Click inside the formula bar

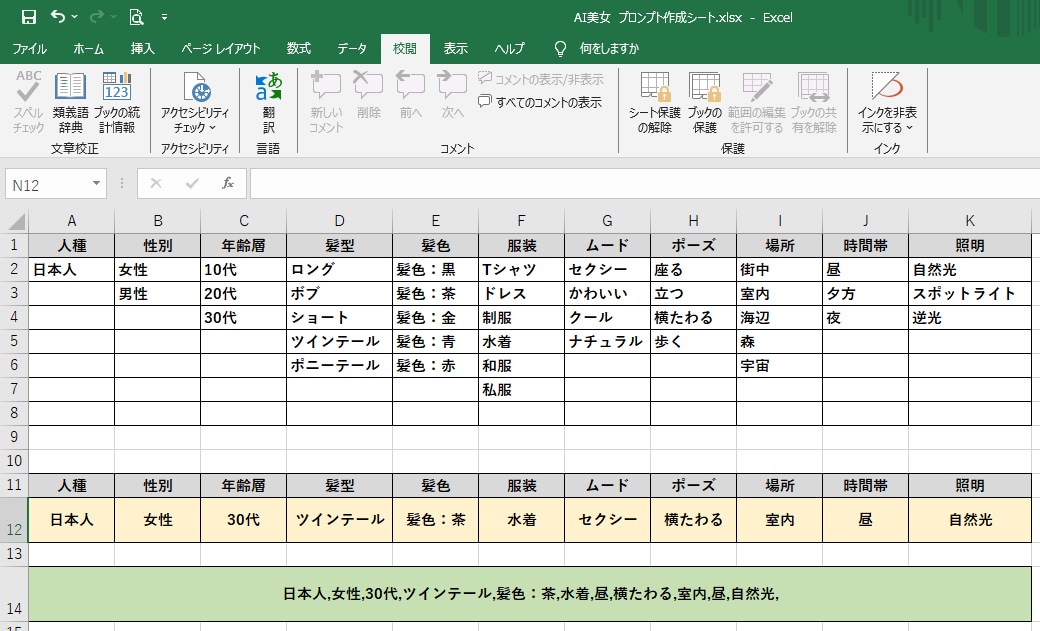[x=645, y=184]
